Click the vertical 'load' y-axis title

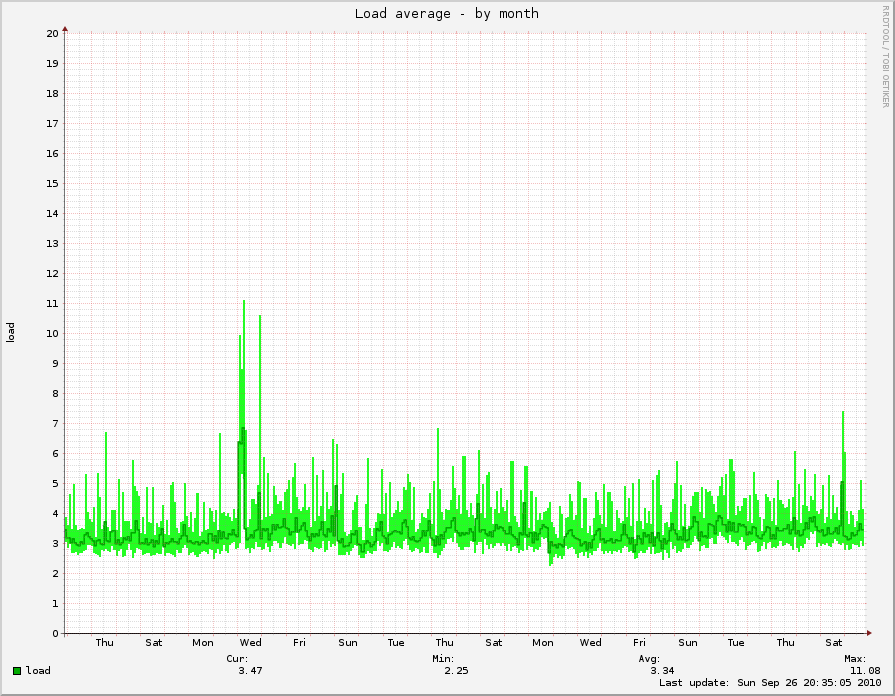point(10,332)
